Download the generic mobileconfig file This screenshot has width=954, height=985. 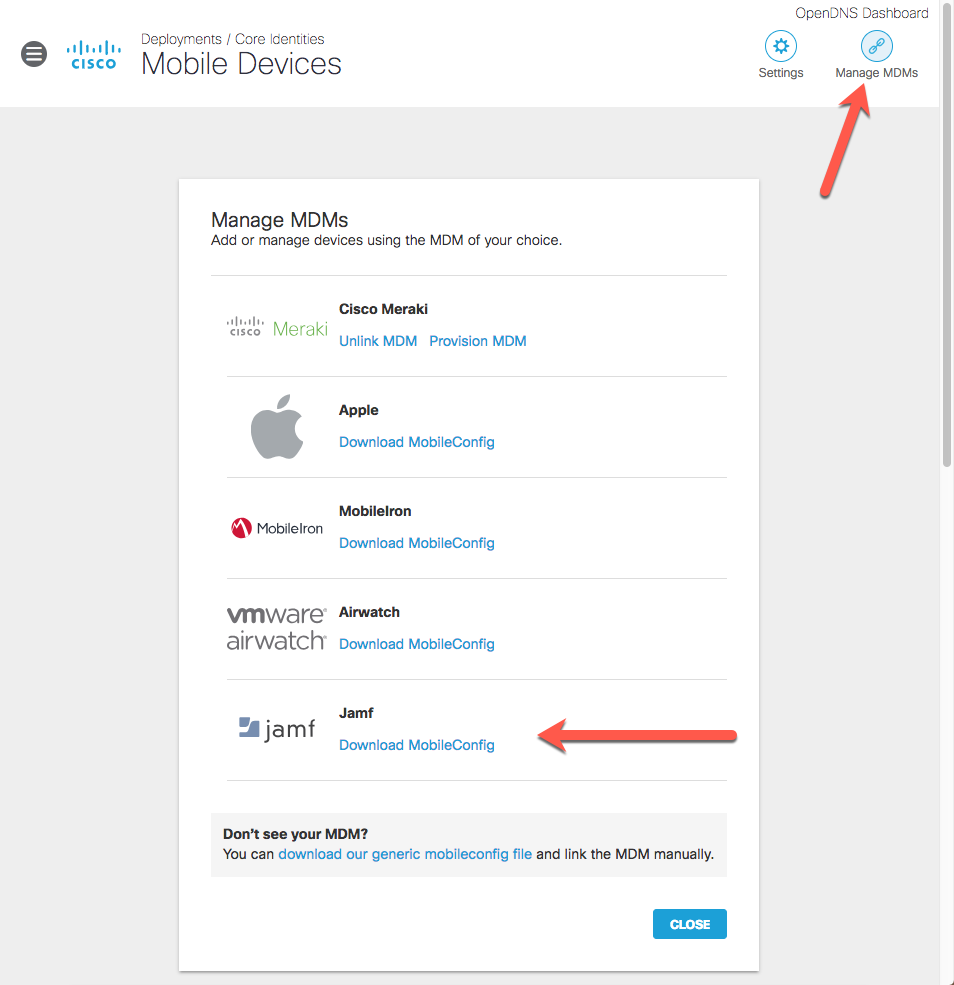(x=405, y=854)
